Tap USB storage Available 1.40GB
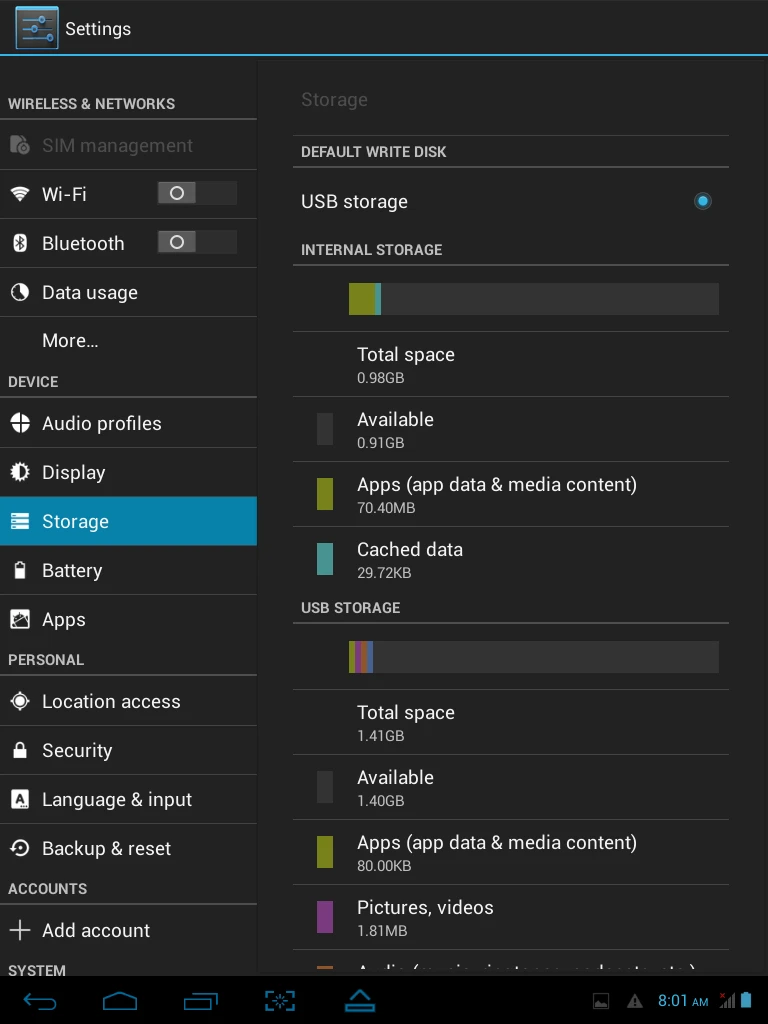 (511, 788)
